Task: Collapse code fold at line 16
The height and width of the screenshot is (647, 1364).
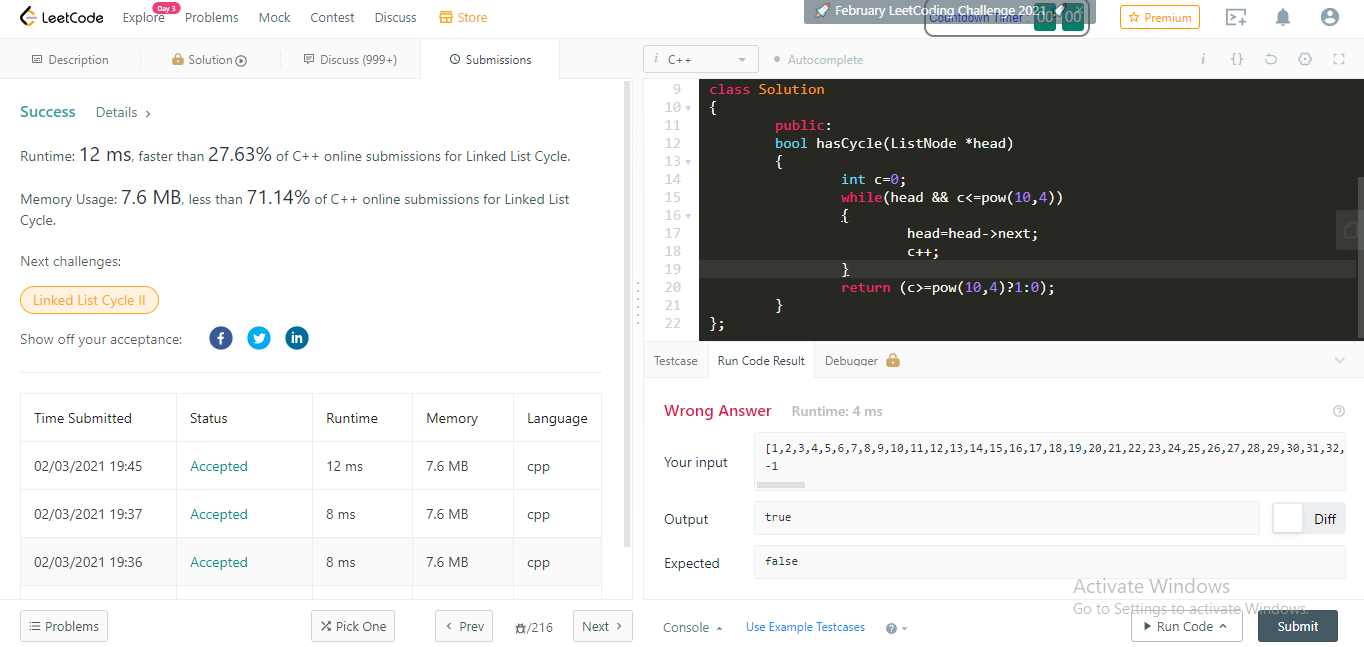Action: 688,216
